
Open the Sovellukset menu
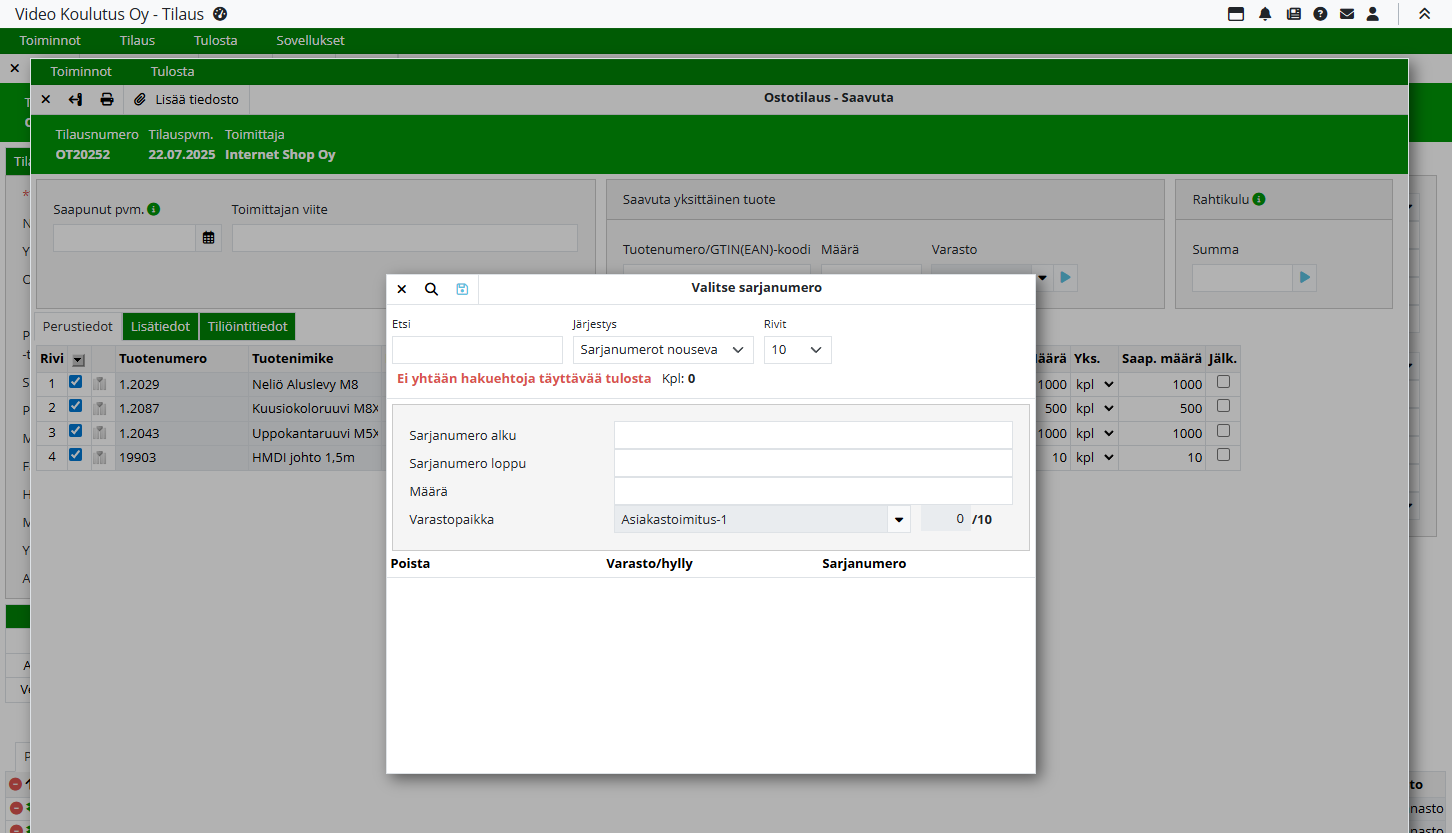(x=310, y=41)
